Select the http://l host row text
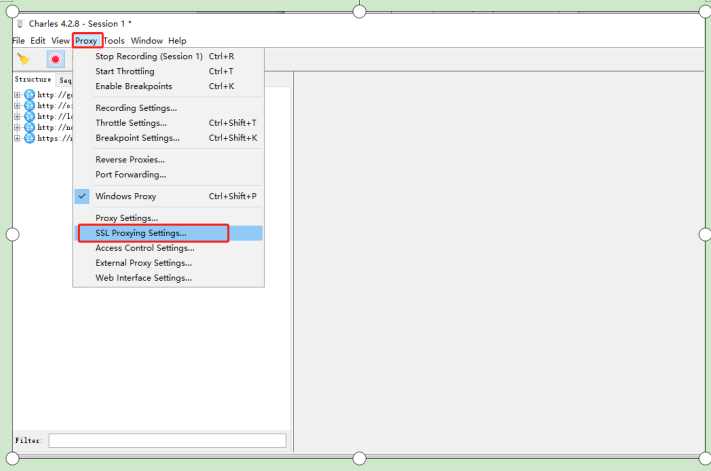711x471 pixels. pos(54,117)
